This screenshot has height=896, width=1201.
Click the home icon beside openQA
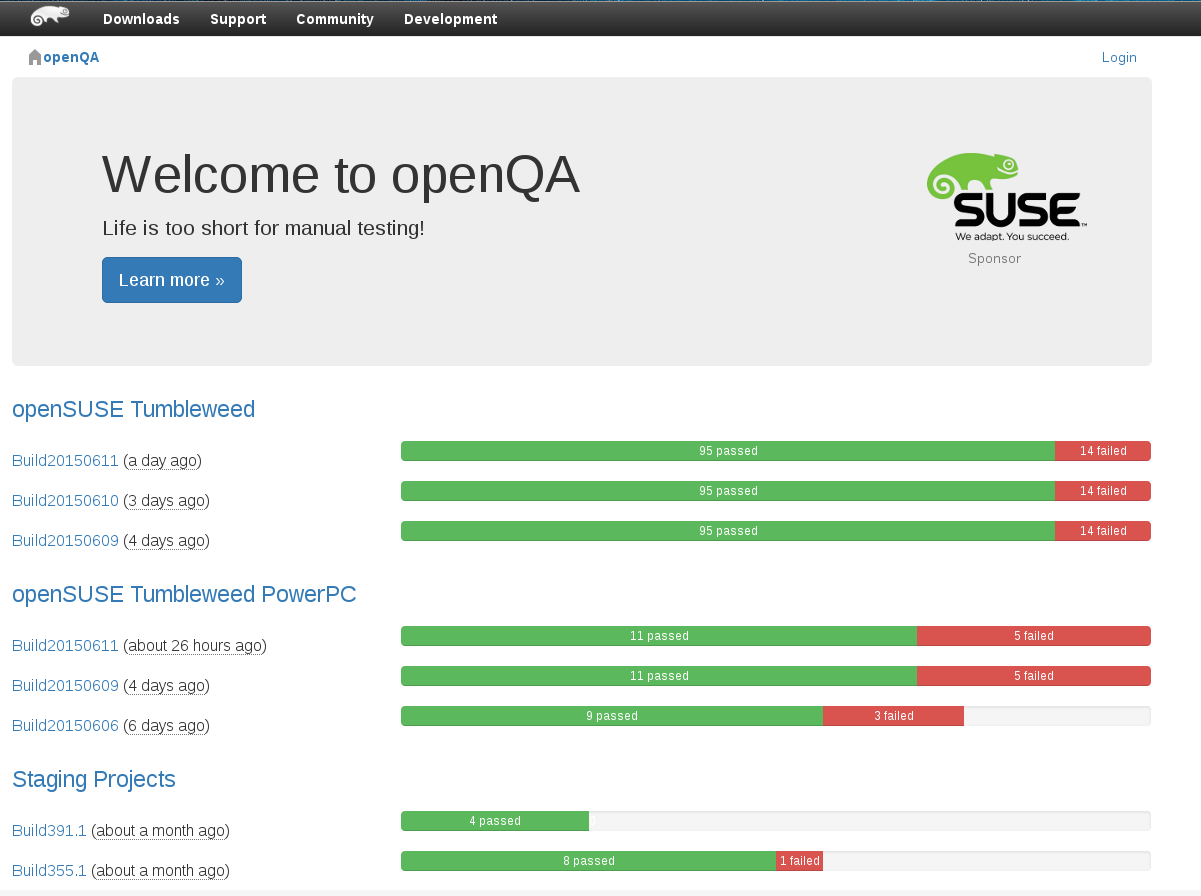(35, 57)
